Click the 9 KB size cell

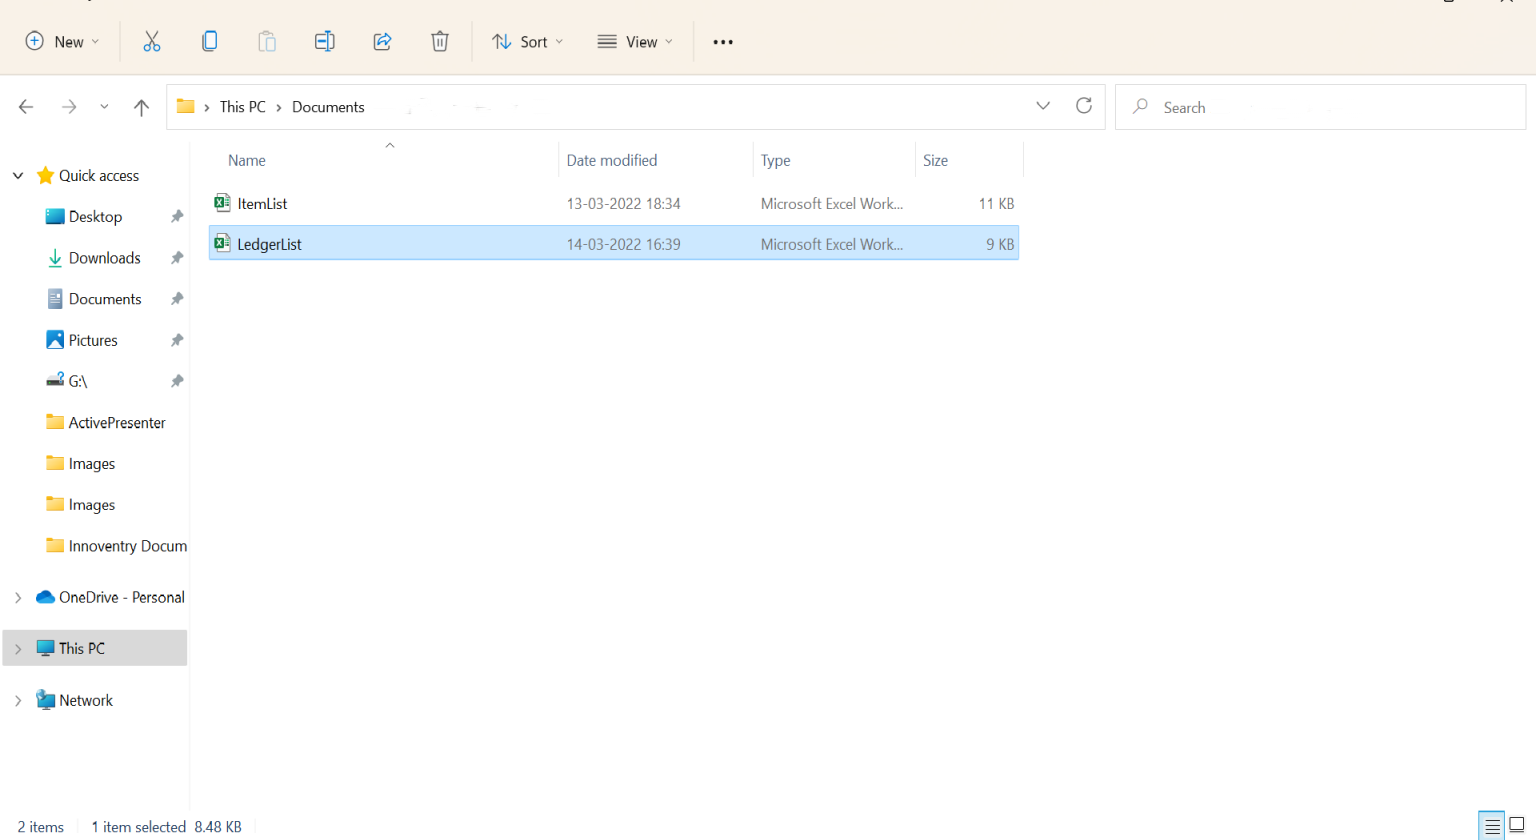click(1000, 244)
